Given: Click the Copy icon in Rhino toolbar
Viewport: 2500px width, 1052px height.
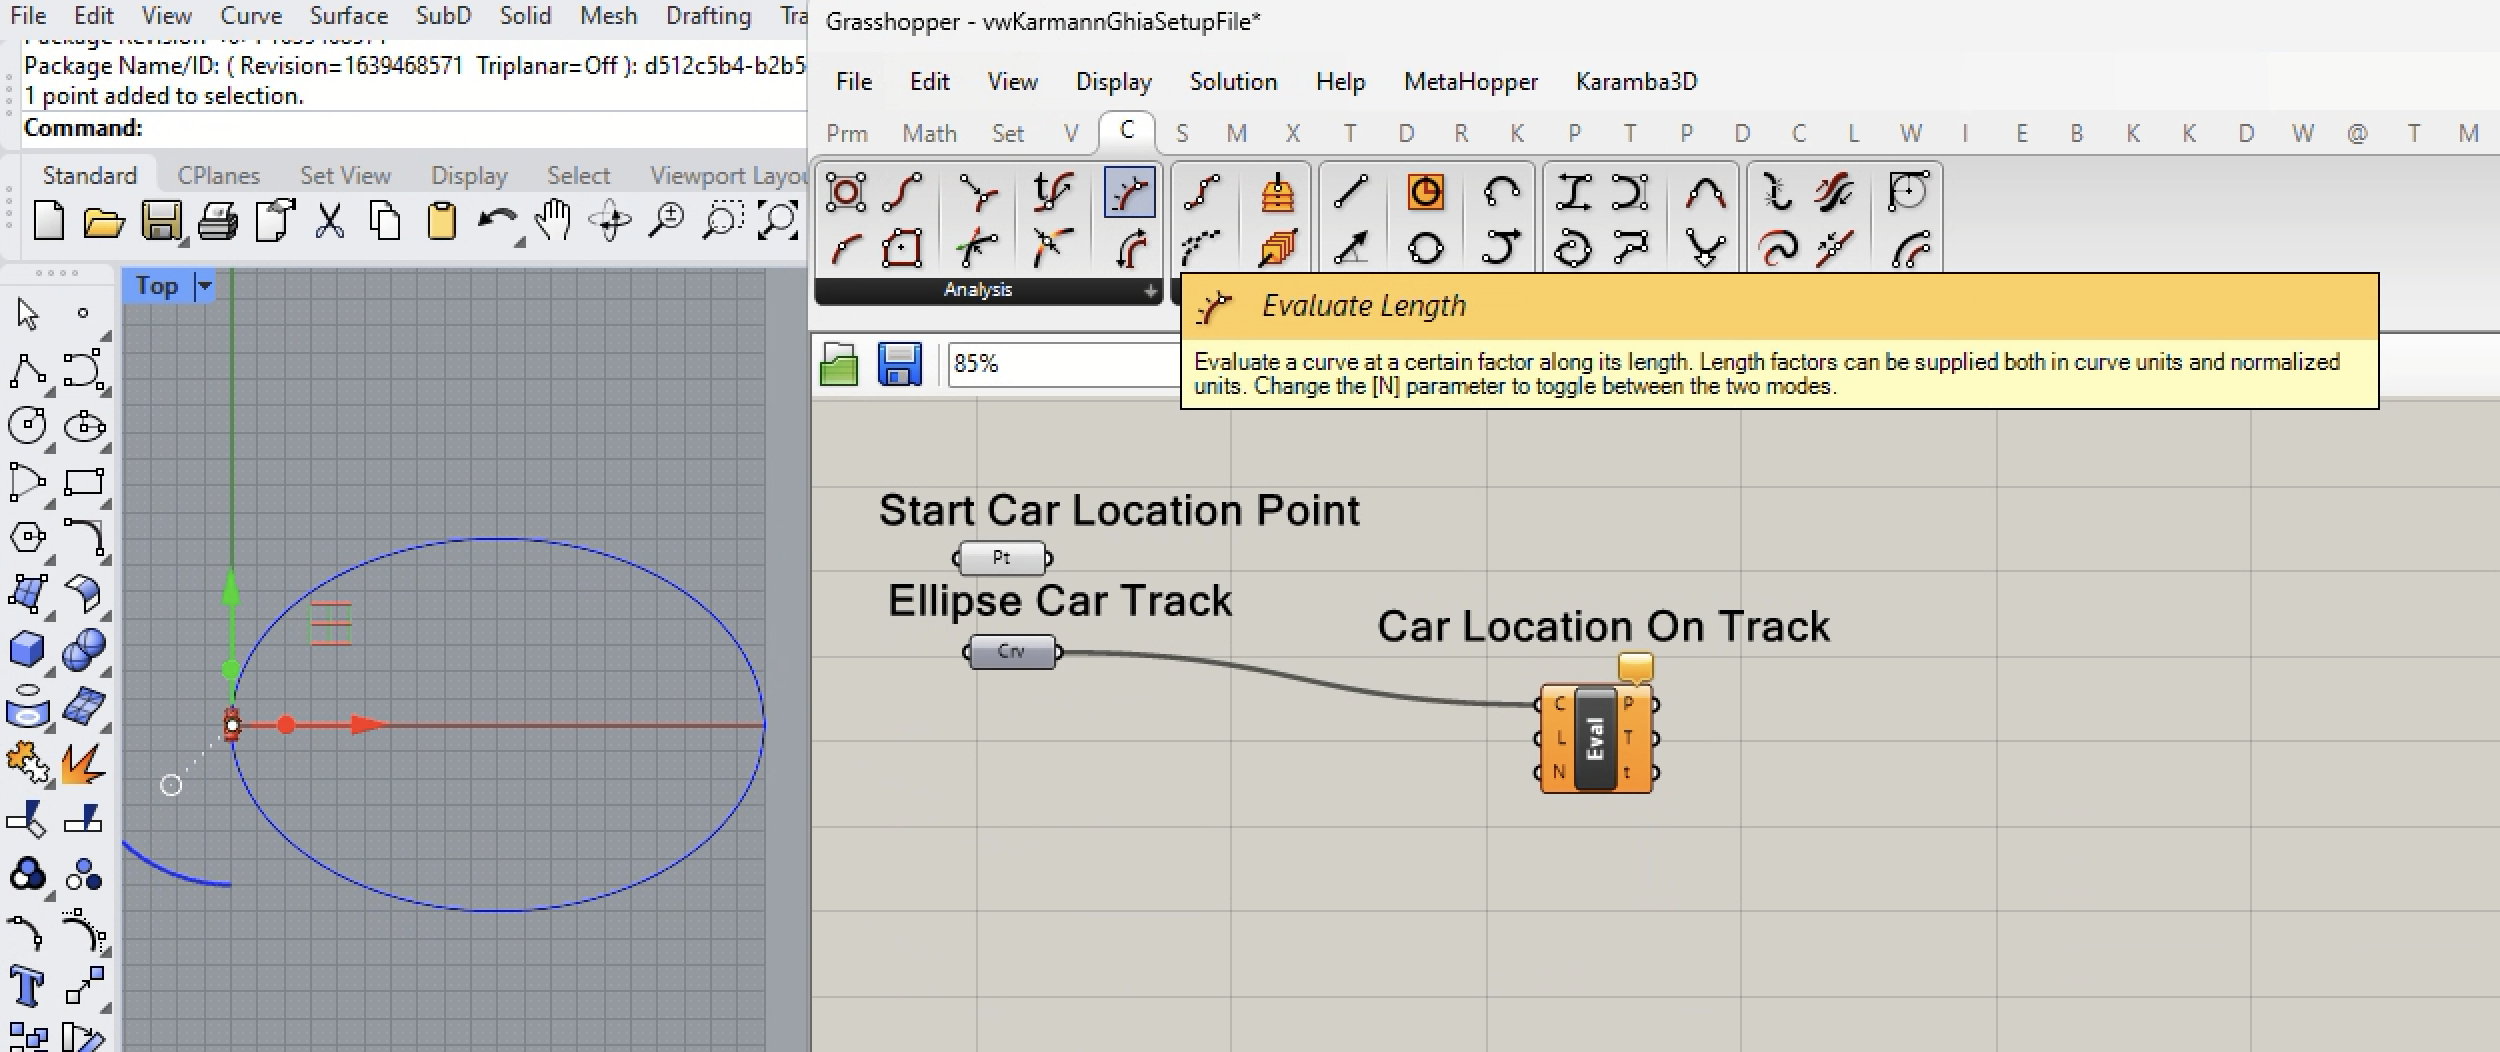Looking at the screenshot, I should [385, 221].
